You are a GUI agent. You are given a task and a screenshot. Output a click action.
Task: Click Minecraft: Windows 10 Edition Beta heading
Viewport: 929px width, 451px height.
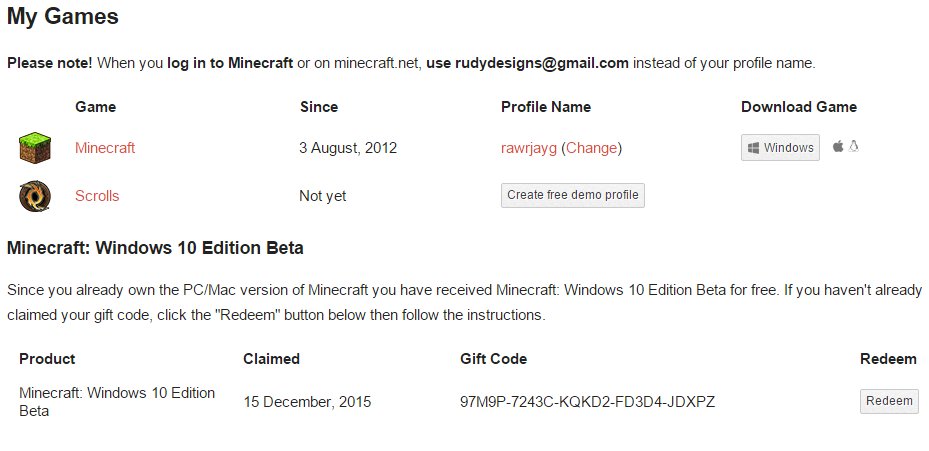coord(155,248)
